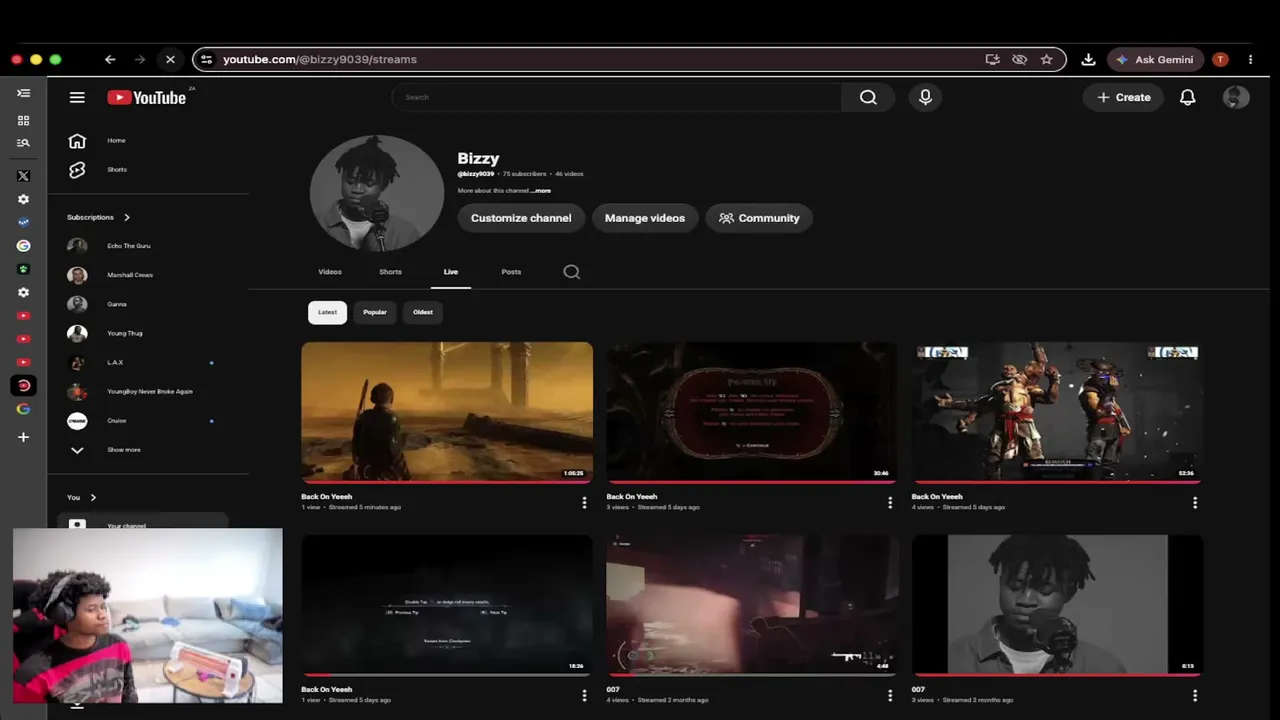Open the 52:36 fighting game stream thumbnail
The image size is (1280, 720).
click(x=1057, y=413)
